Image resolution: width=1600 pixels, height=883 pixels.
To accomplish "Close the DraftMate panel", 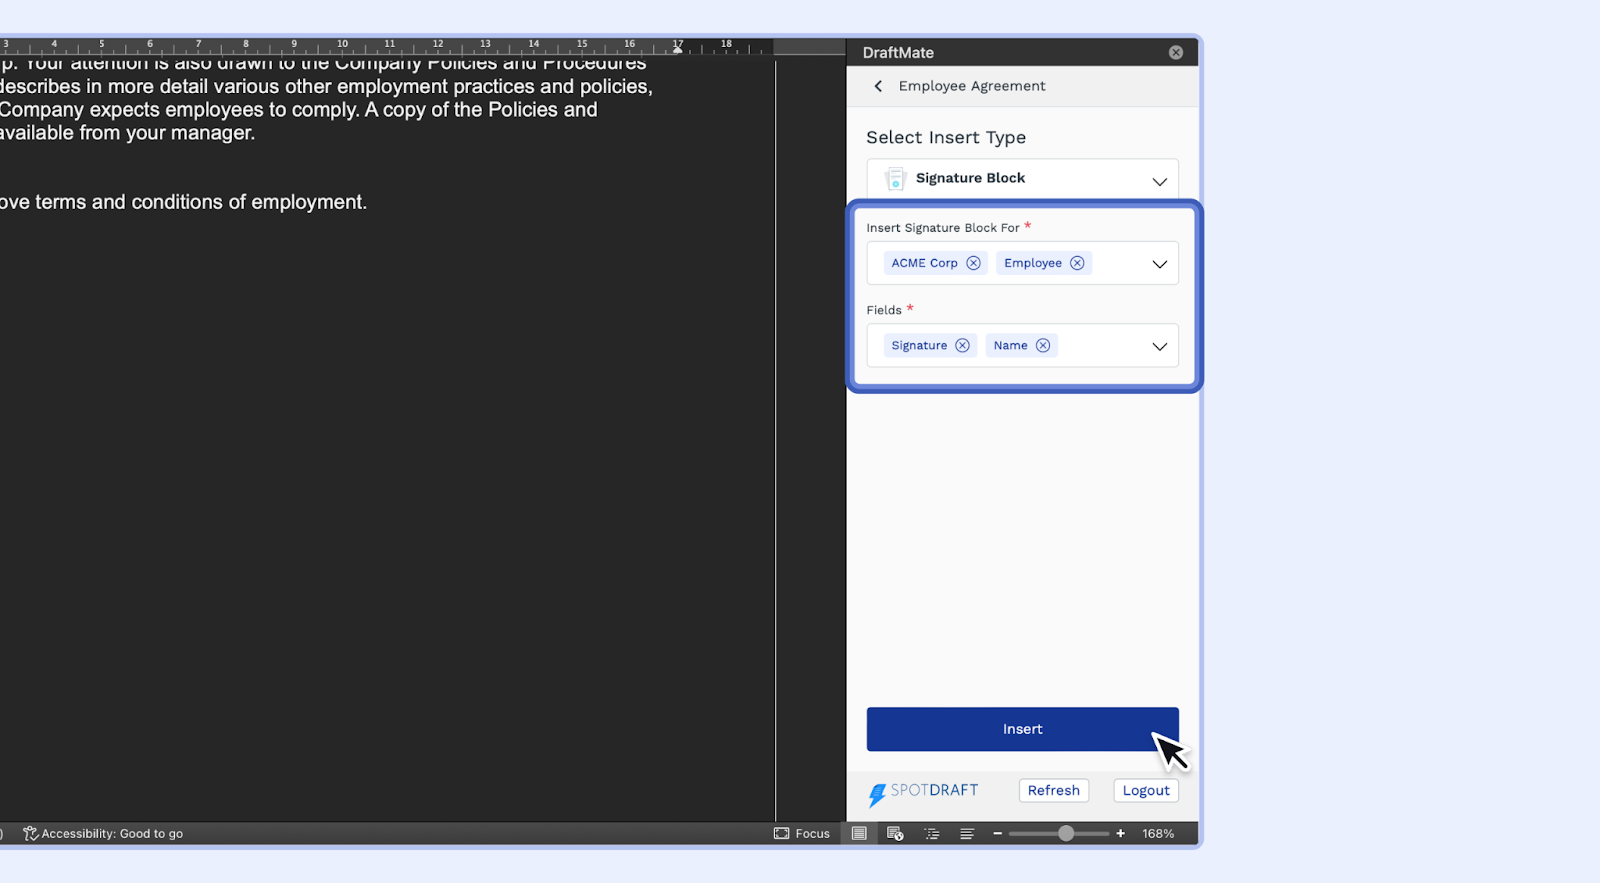I will click(1176, 53).
